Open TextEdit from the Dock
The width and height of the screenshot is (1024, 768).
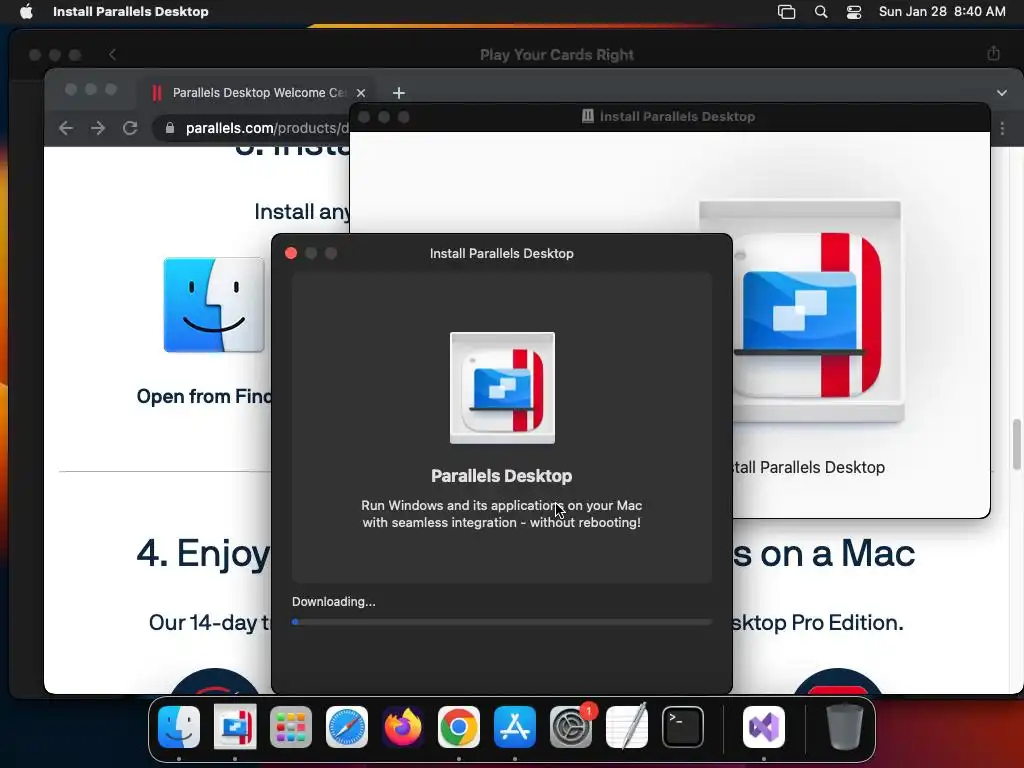pyautogui.click(x=627, y=727)
